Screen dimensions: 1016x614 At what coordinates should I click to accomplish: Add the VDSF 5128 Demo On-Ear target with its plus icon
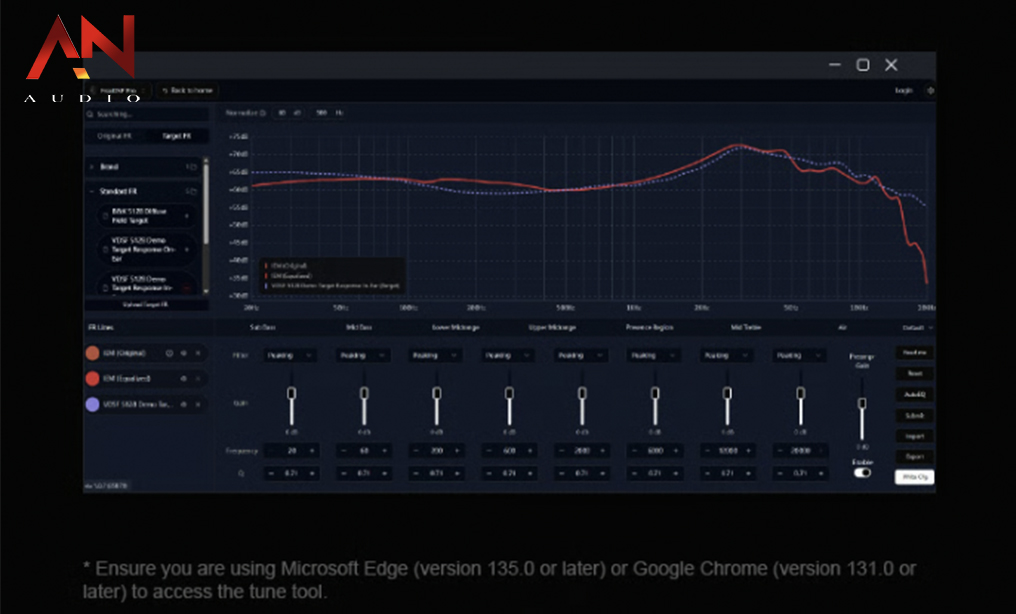coord(187,249)
